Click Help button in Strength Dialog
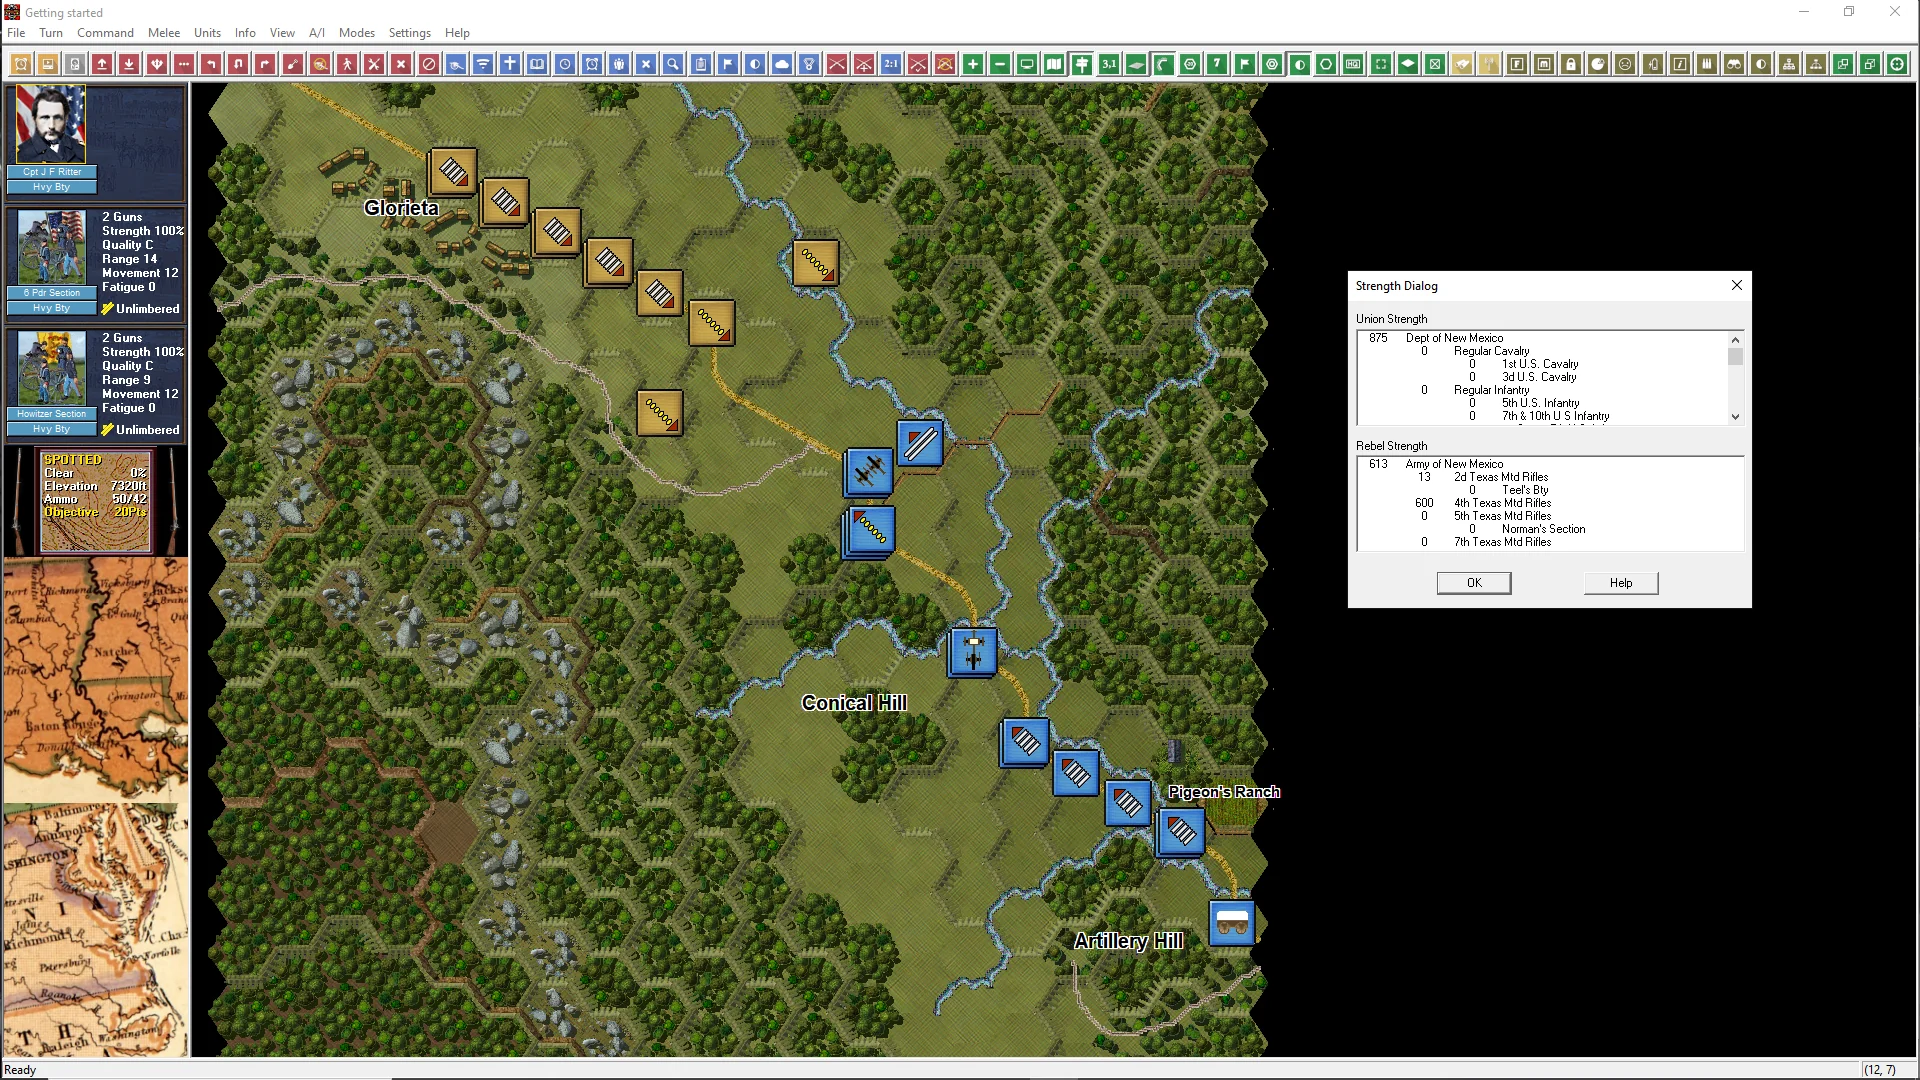 1620,583
